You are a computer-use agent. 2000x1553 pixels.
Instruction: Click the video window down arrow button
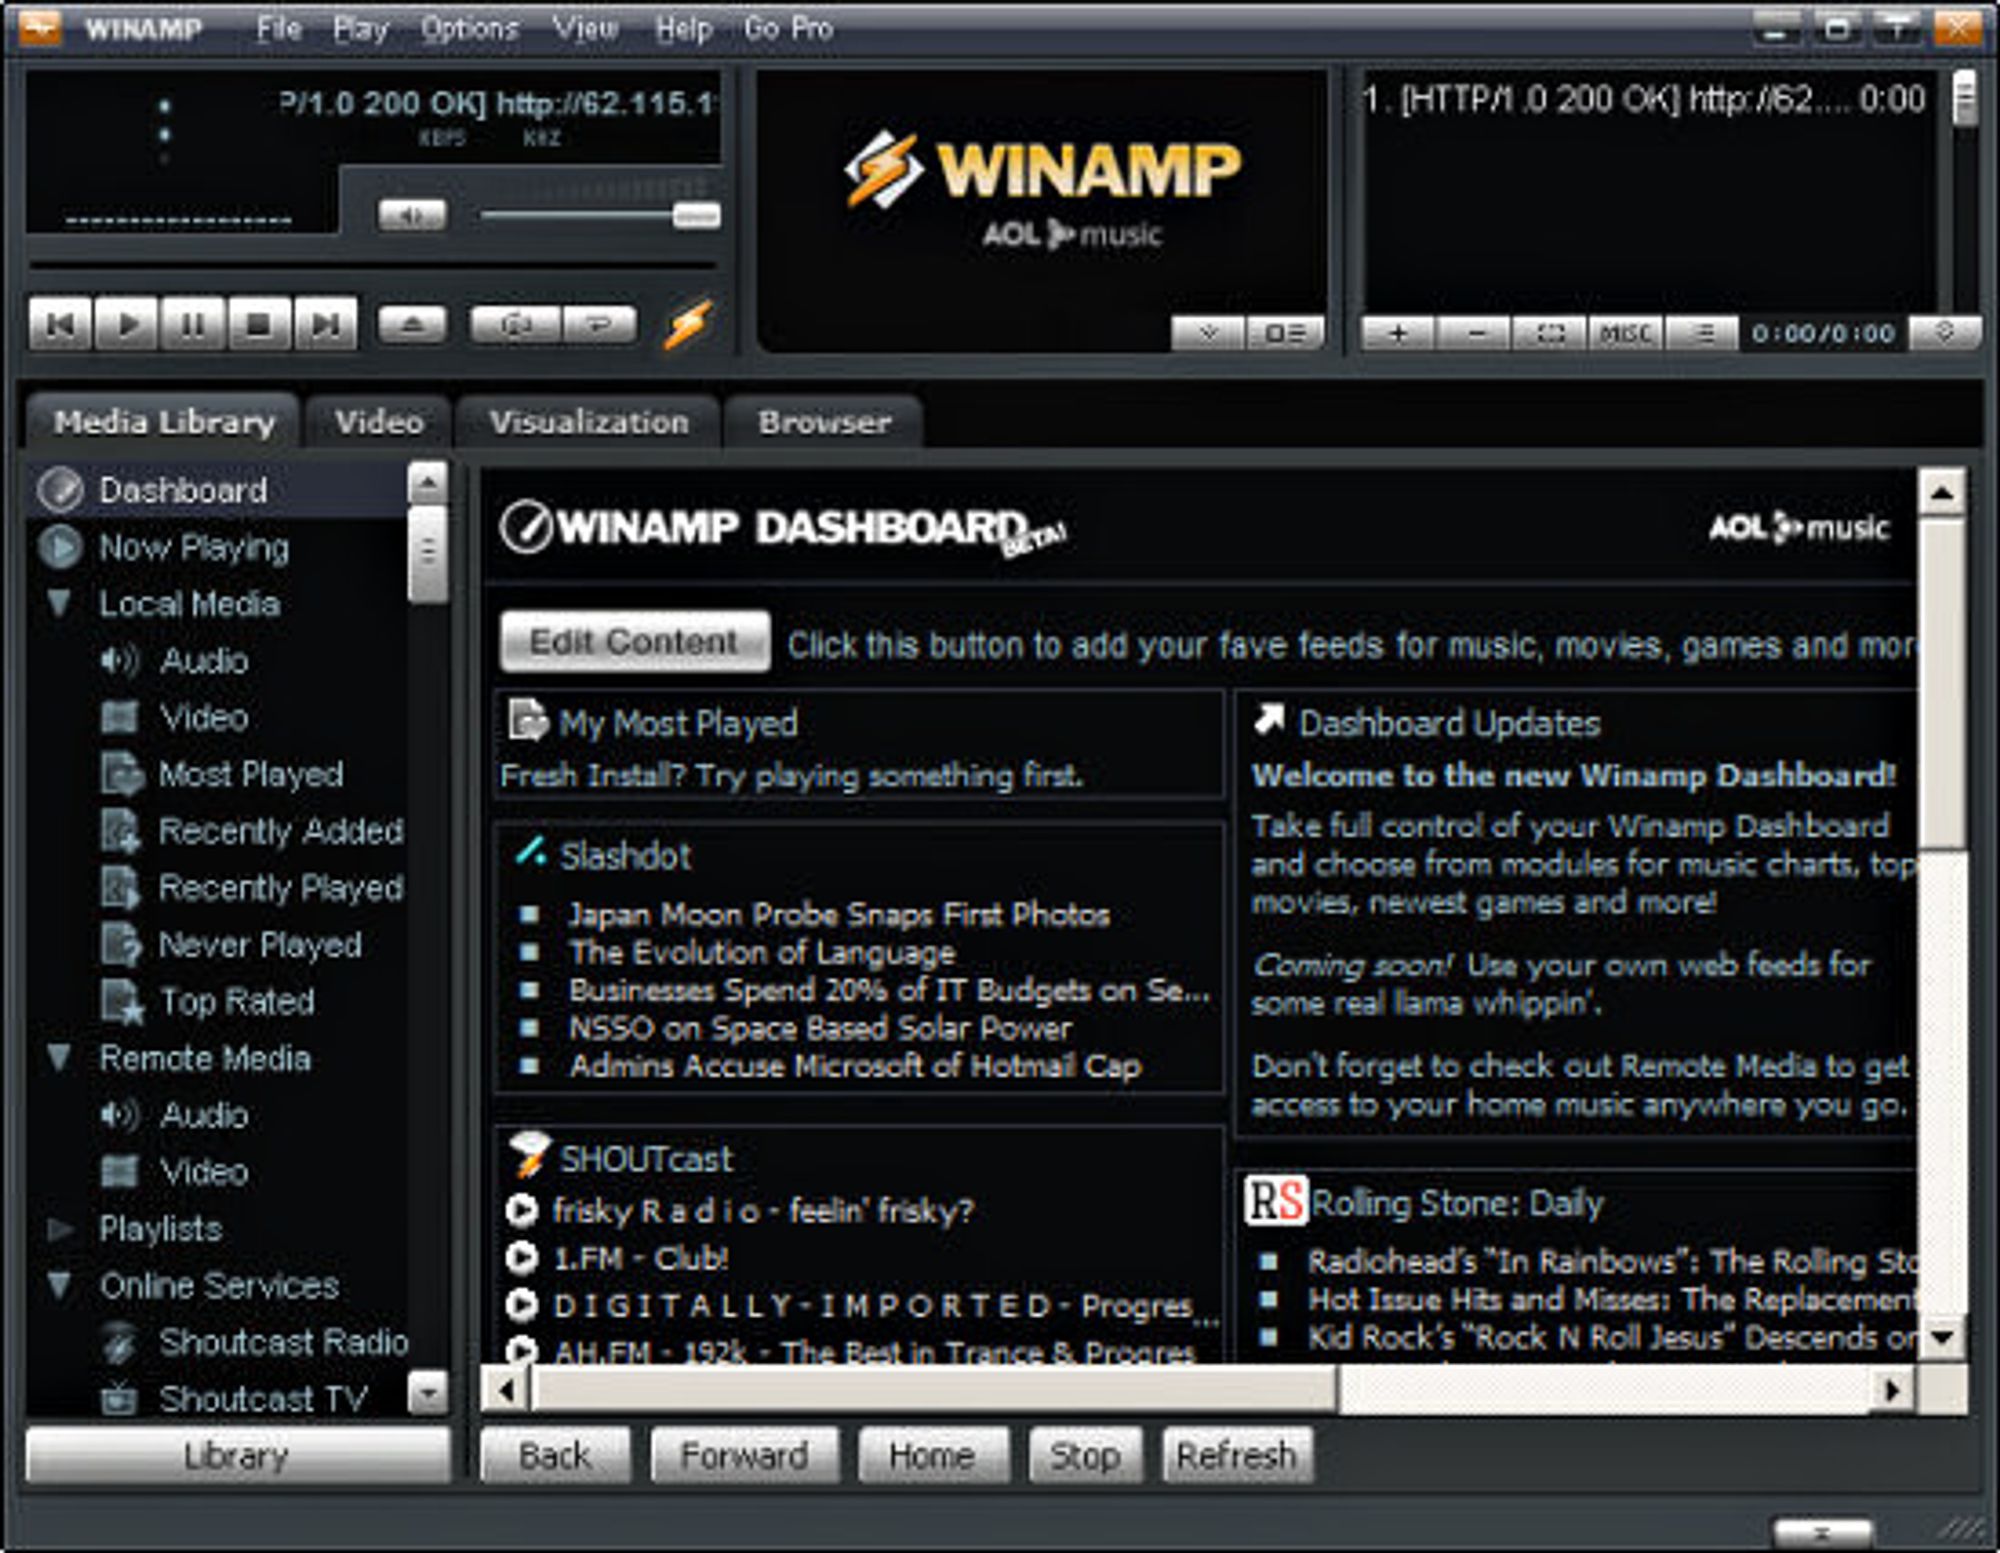pos(1208,334)
